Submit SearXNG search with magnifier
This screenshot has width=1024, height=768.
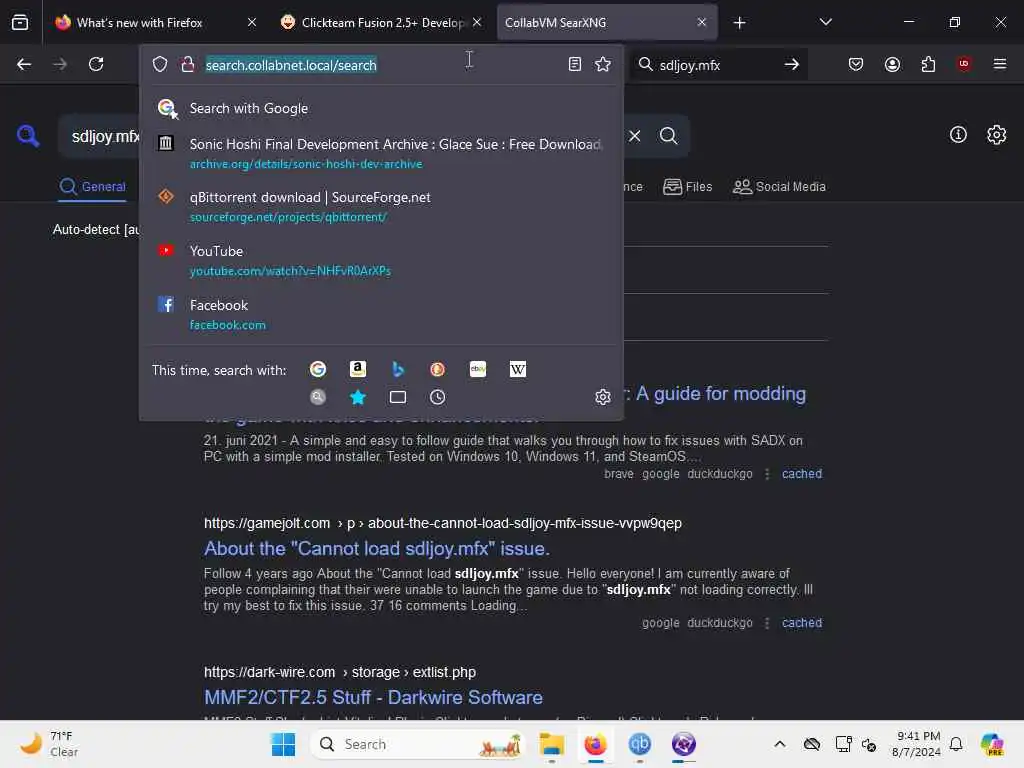668,136
